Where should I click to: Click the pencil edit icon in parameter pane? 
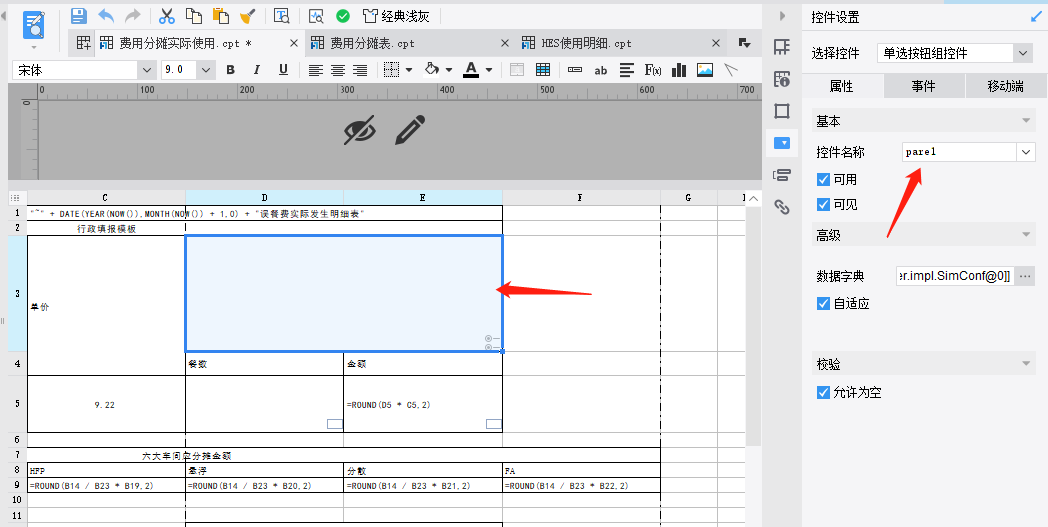409,130
